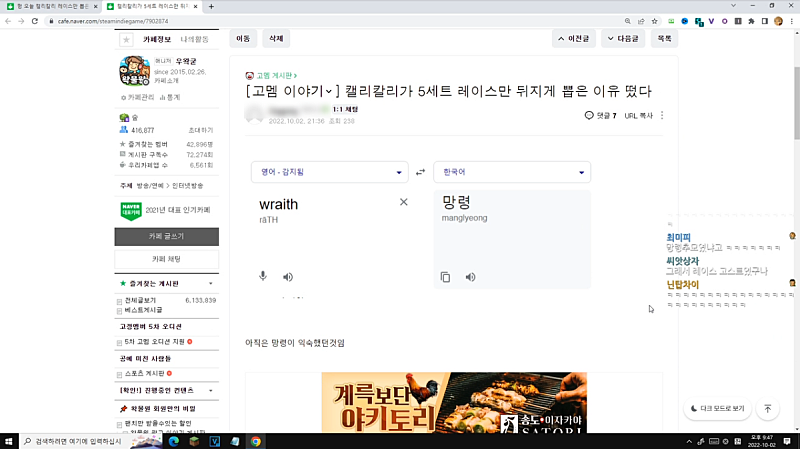Viewport: 800px width, 449px height.
Task: Open the 카페관리 link
Action: point(137,97)
